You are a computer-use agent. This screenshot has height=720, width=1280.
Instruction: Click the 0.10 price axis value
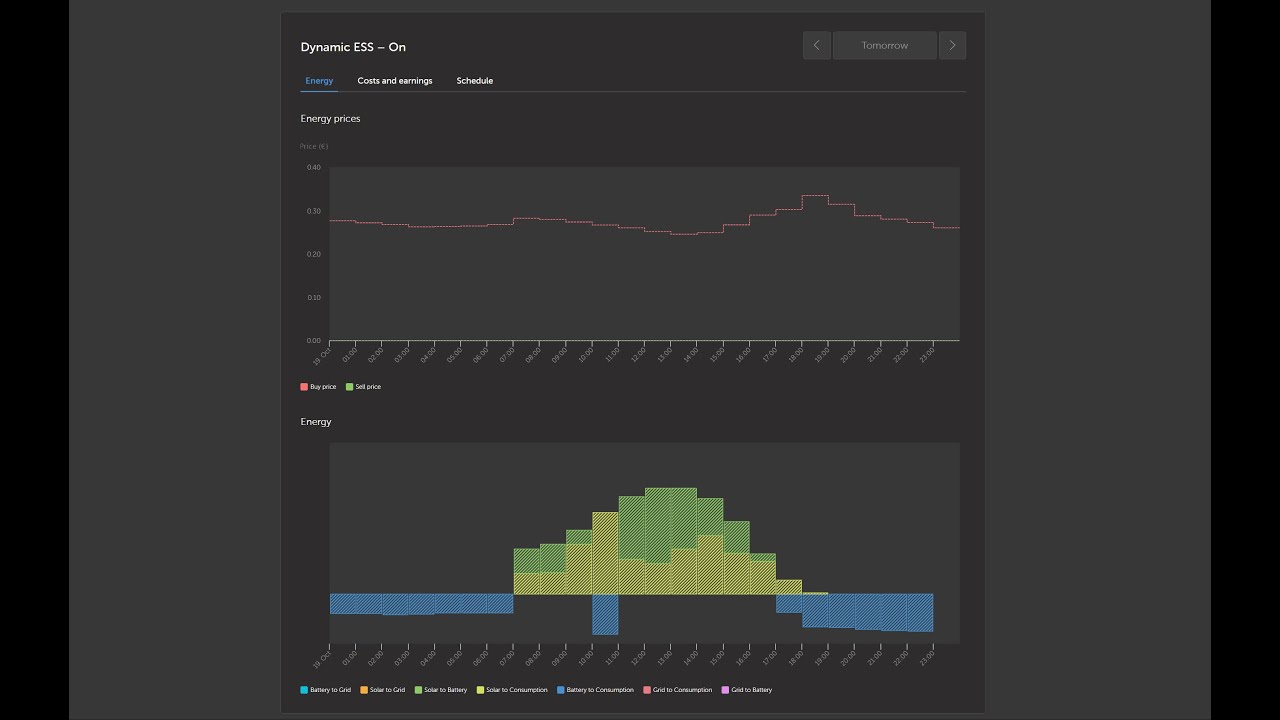[x=314, y=297]
